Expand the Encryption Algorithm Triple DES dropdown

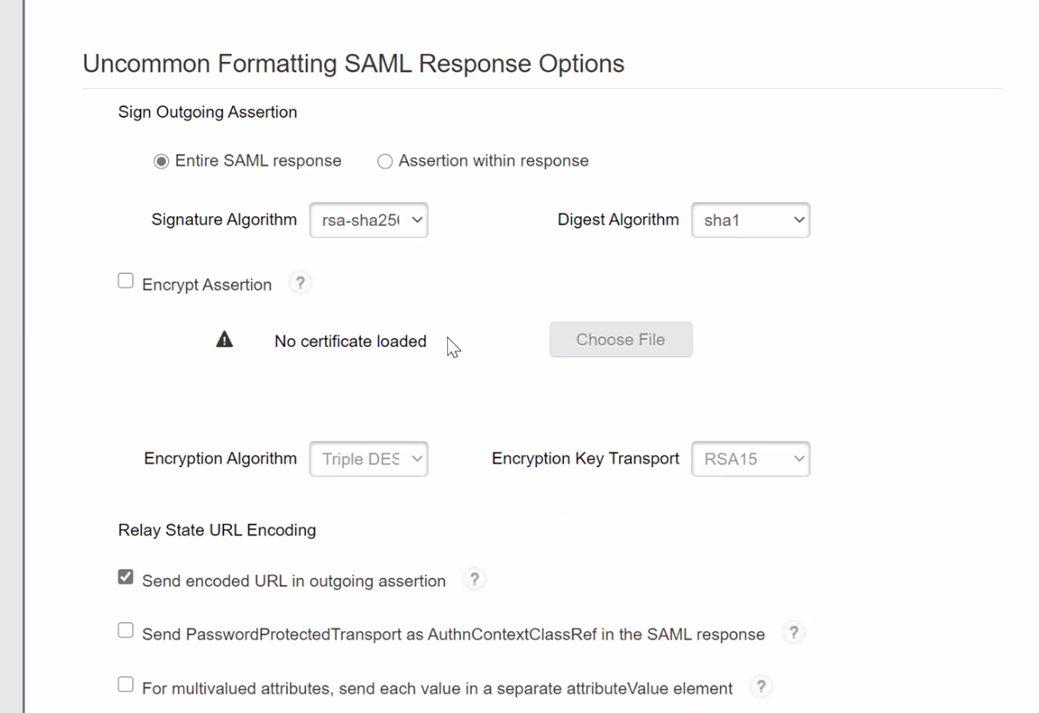pyautogui.click(x=369, y=459)
